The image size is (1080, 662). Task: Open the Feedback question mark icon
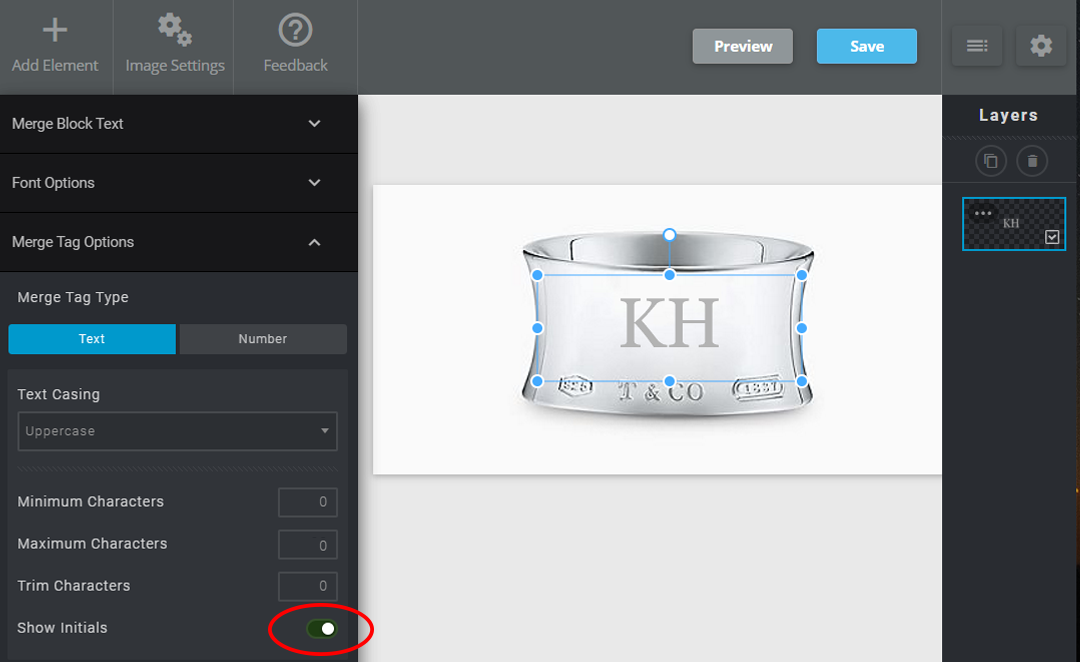tap(295, 30)
